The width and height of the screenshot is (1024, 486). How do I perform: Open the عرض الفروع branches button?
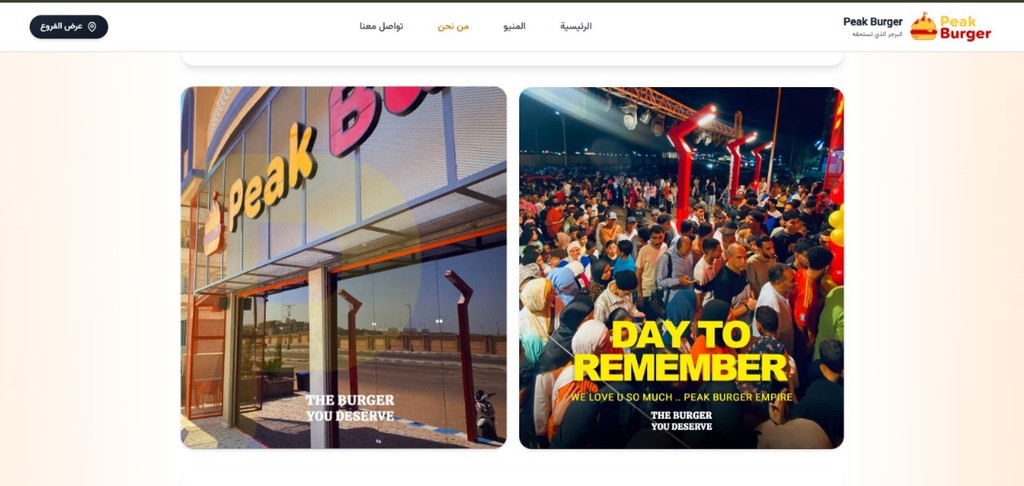pyautogui.click(x=69, y=27)
